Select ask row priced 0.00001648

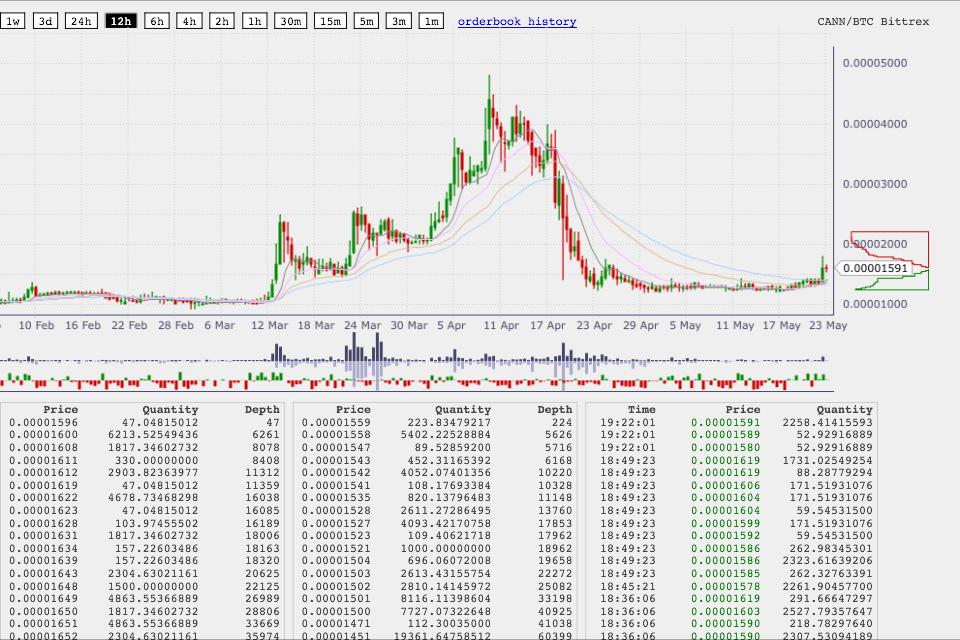pyautogui.click(x=144, y=586)
